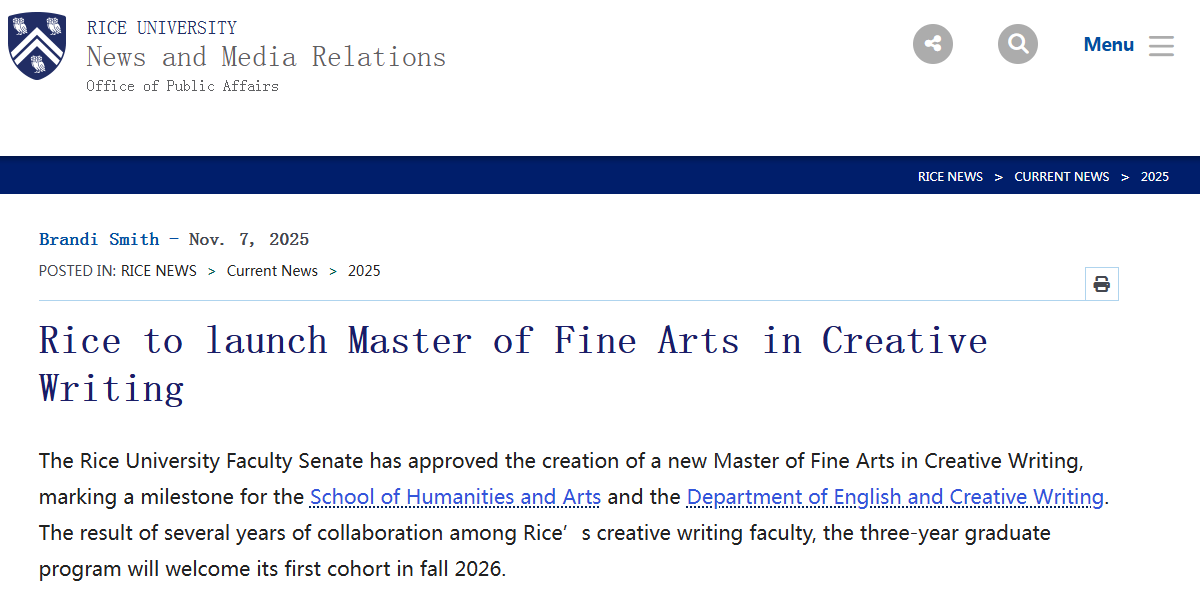
Task: Open the share options icon
Action: click(933, 44)
